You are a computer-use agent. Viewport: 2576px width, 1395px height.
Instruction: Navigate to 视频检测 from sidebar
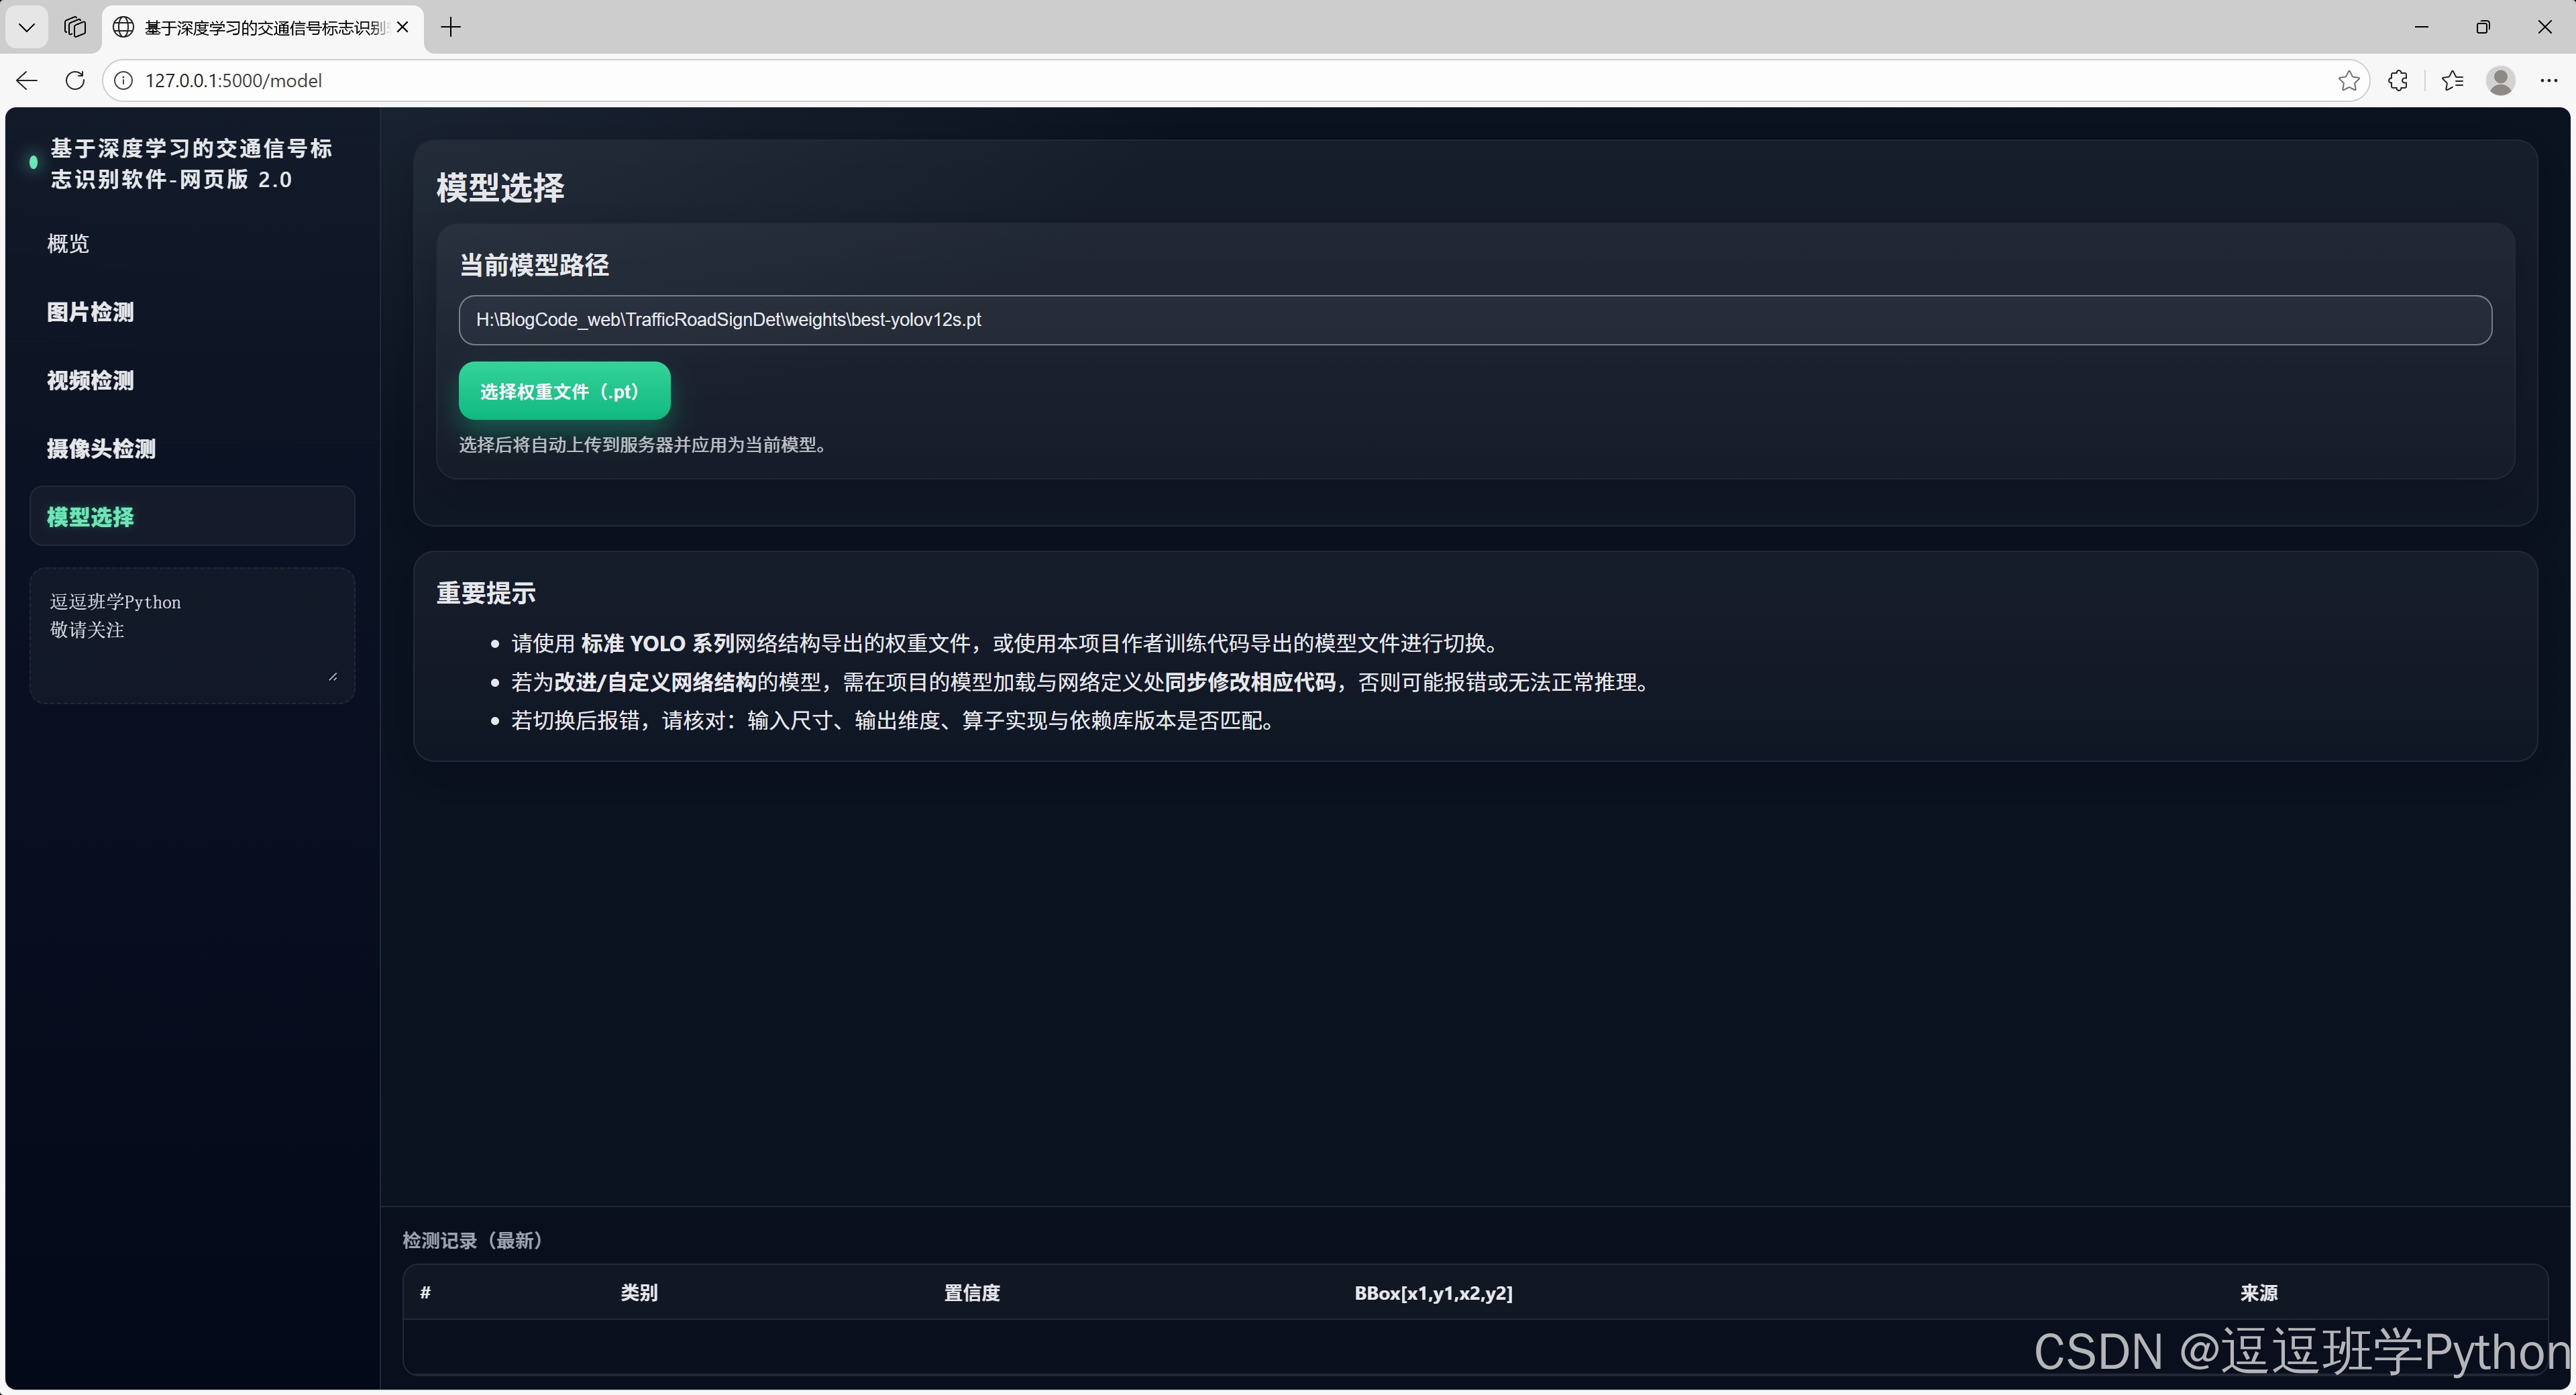(x=90, y=380)
